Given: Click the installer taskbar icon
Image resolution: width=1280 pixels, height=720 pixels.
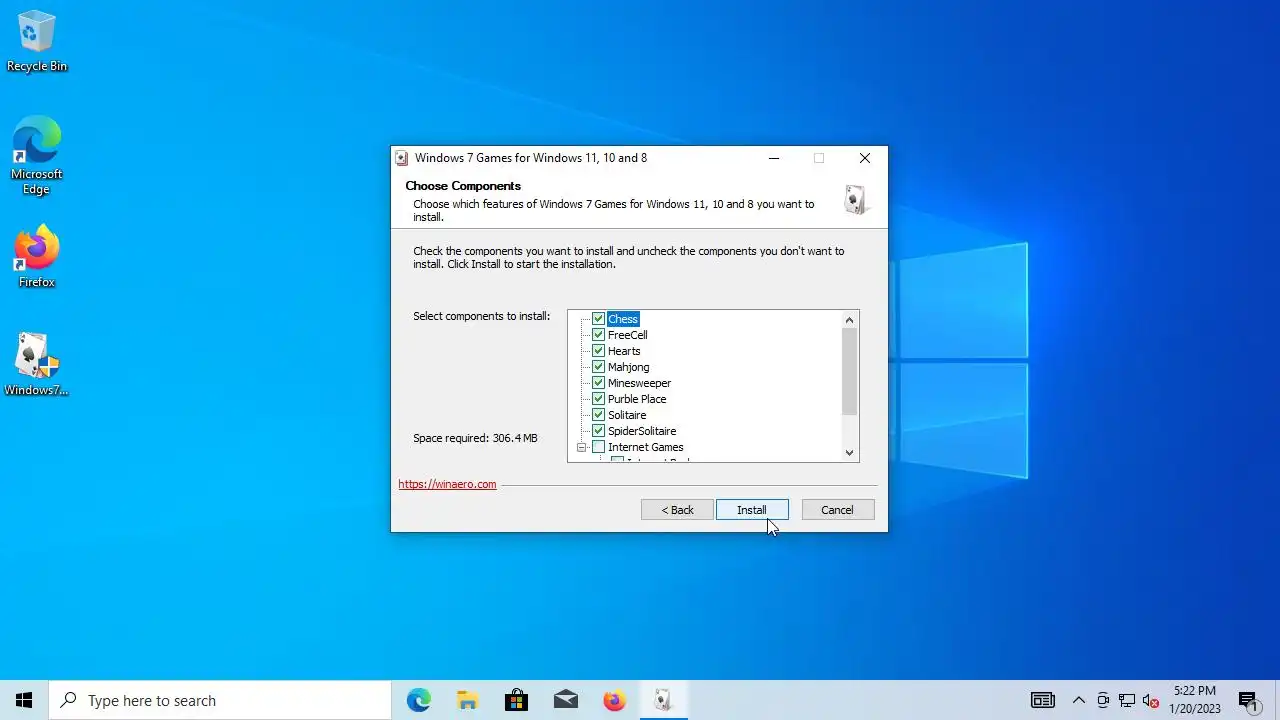Looking at the screenshot, I should [x=663, y=700].
